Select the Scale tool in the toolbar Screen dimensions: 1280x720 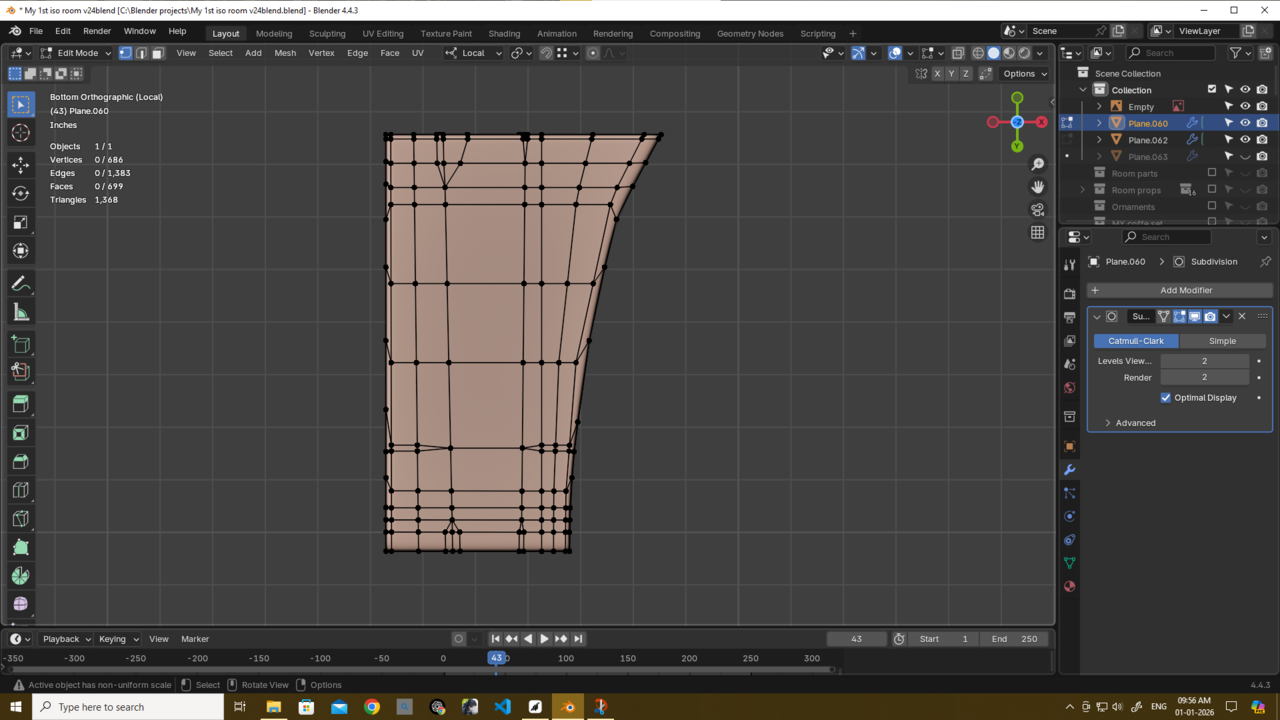[x=20, y=222]
